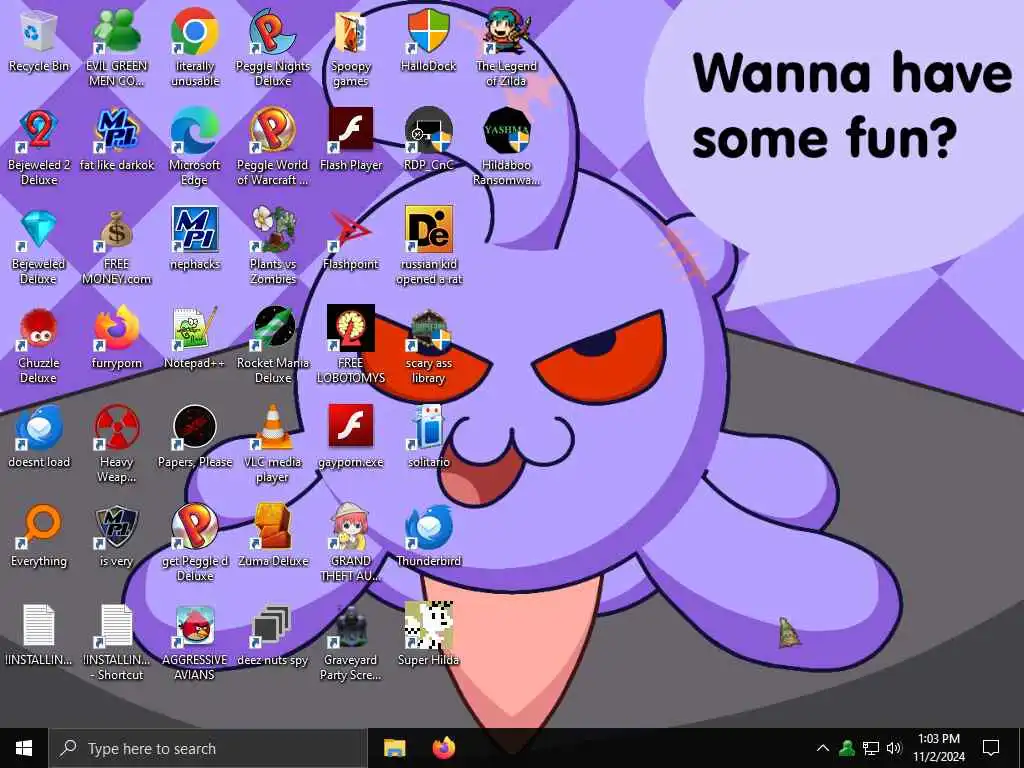Select the Plants vs Zombies icon
The height and width of the screenshot is (768, 1024).
click(273, 230)
